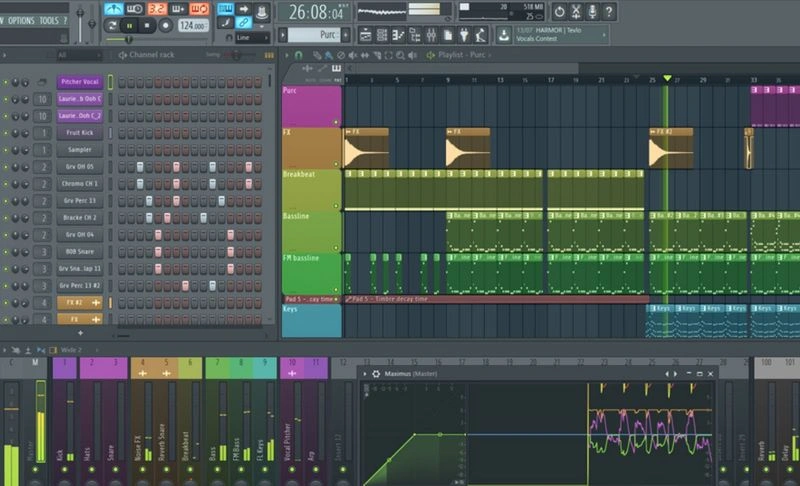Toggle the Playlist magnet snap icon
Viewport: 800px width, 486px height.
tap(298, 55)
